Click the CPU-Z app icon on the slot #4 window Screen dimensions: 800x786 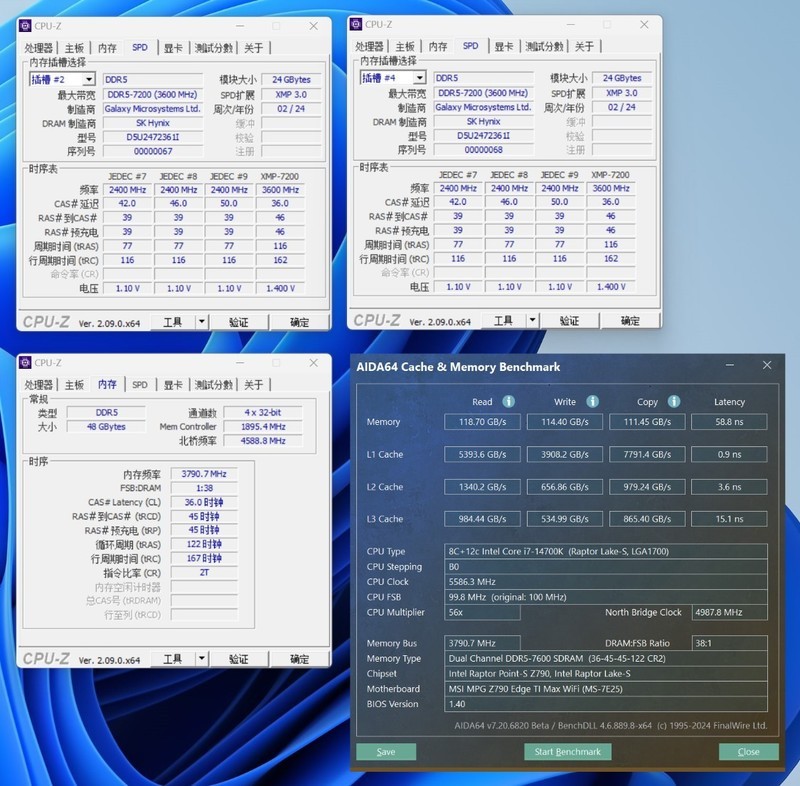[x=357, y=26]
